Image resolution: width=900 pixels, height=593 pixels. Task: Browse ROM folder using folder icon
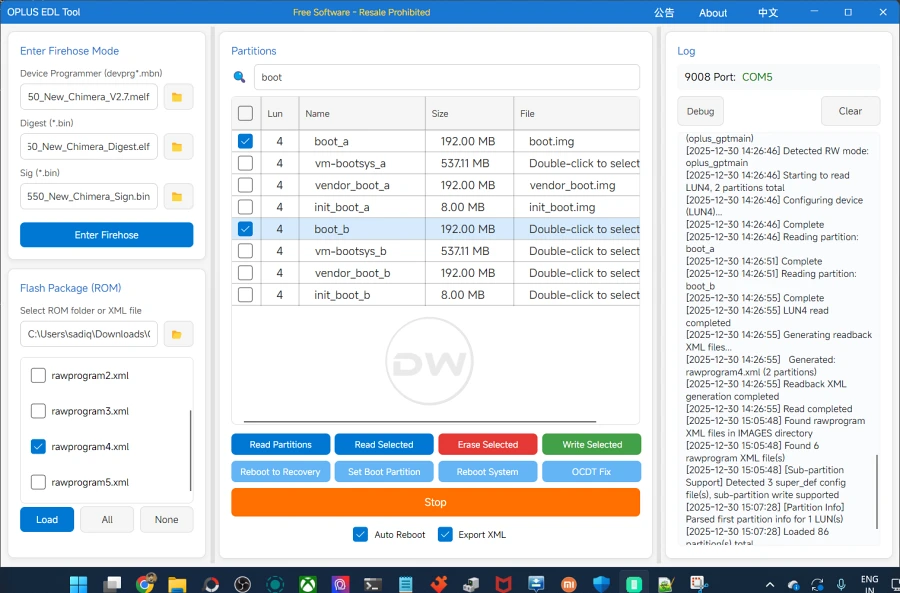click(x=177, y=334)
